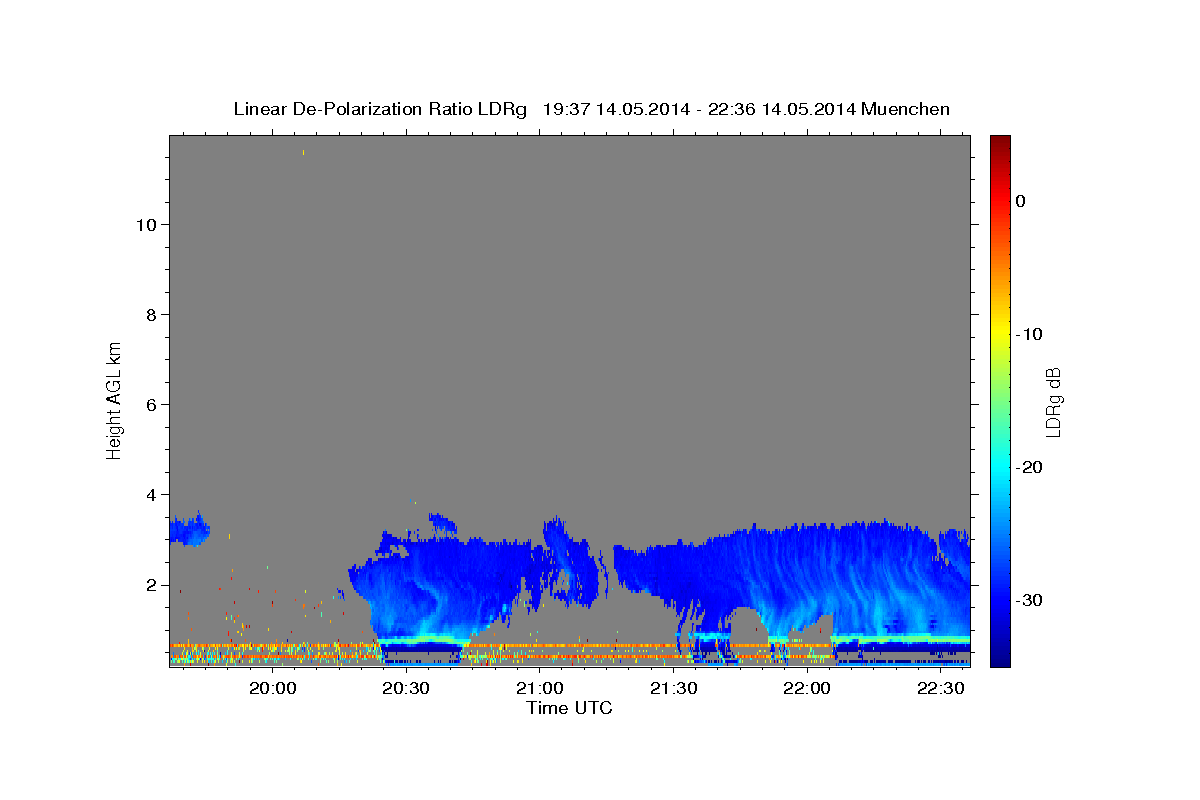Click the dark red top of the colorbar
The height and width of the screenshot is (800, 1200).
1000,145
